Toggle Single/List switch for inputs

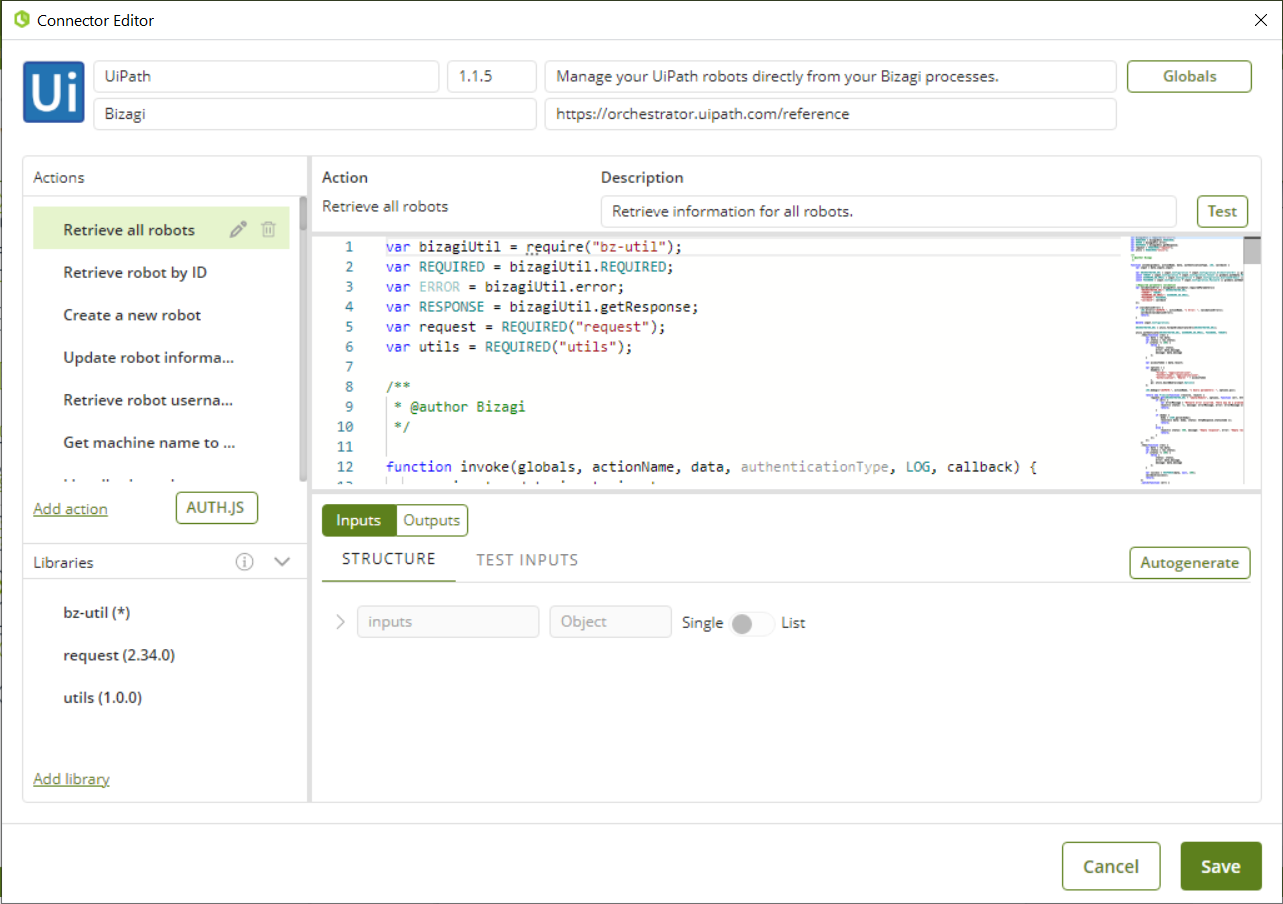coord(751,623)
